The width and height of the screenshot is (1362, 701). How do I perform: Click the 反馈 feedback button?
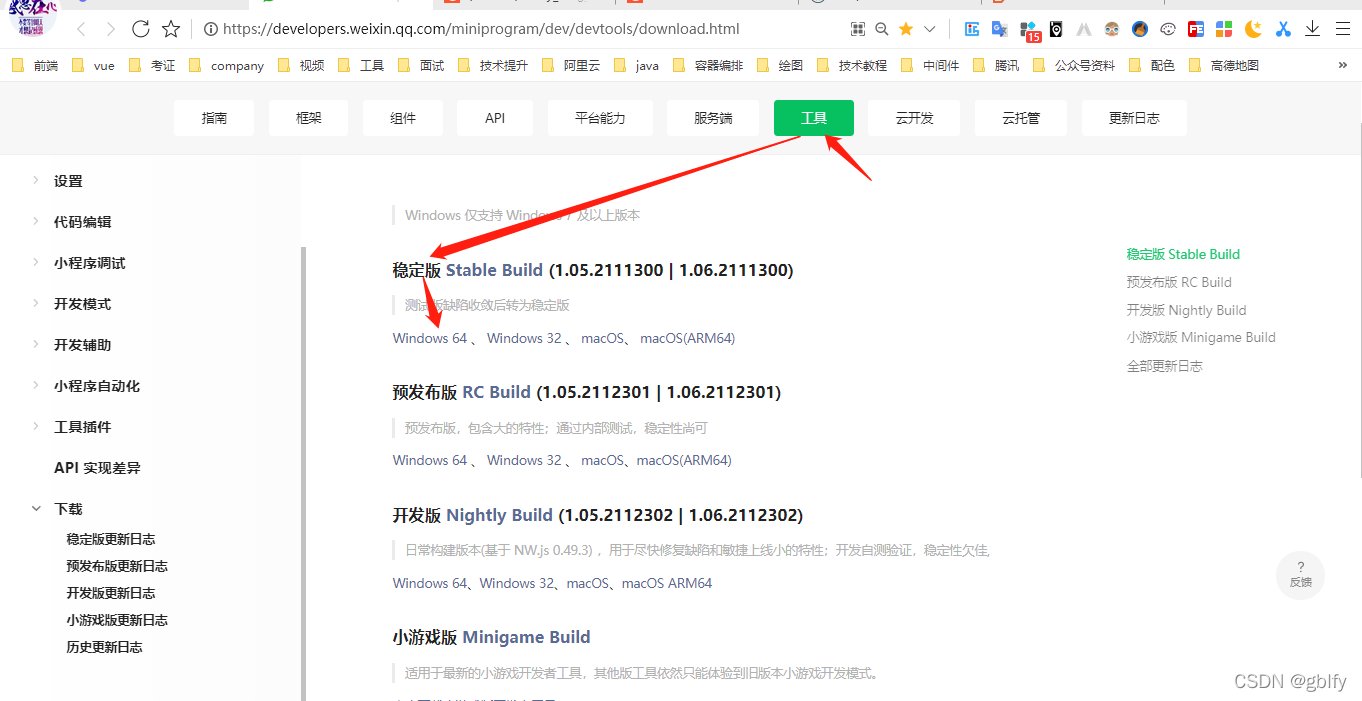(x=1301, y=575)
